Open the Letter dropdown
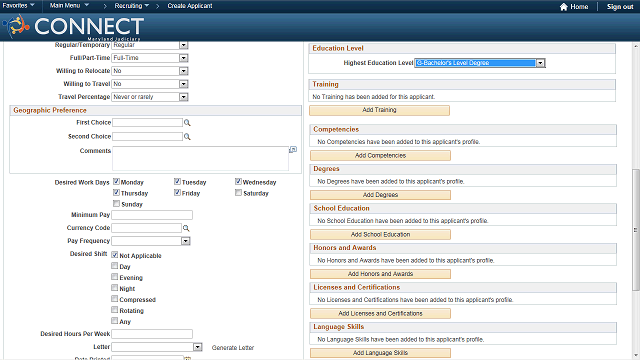Viewport: 640px width, 360px height. (x=198, y=347)
